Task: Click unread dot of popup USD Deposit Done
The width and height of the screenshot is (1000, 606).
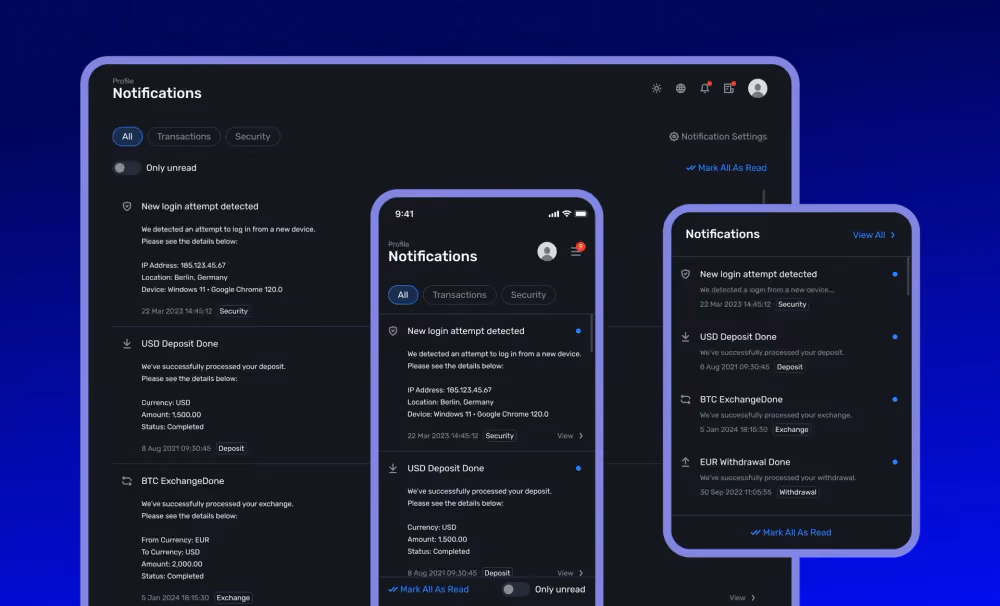Action: (x=895, y=337)
